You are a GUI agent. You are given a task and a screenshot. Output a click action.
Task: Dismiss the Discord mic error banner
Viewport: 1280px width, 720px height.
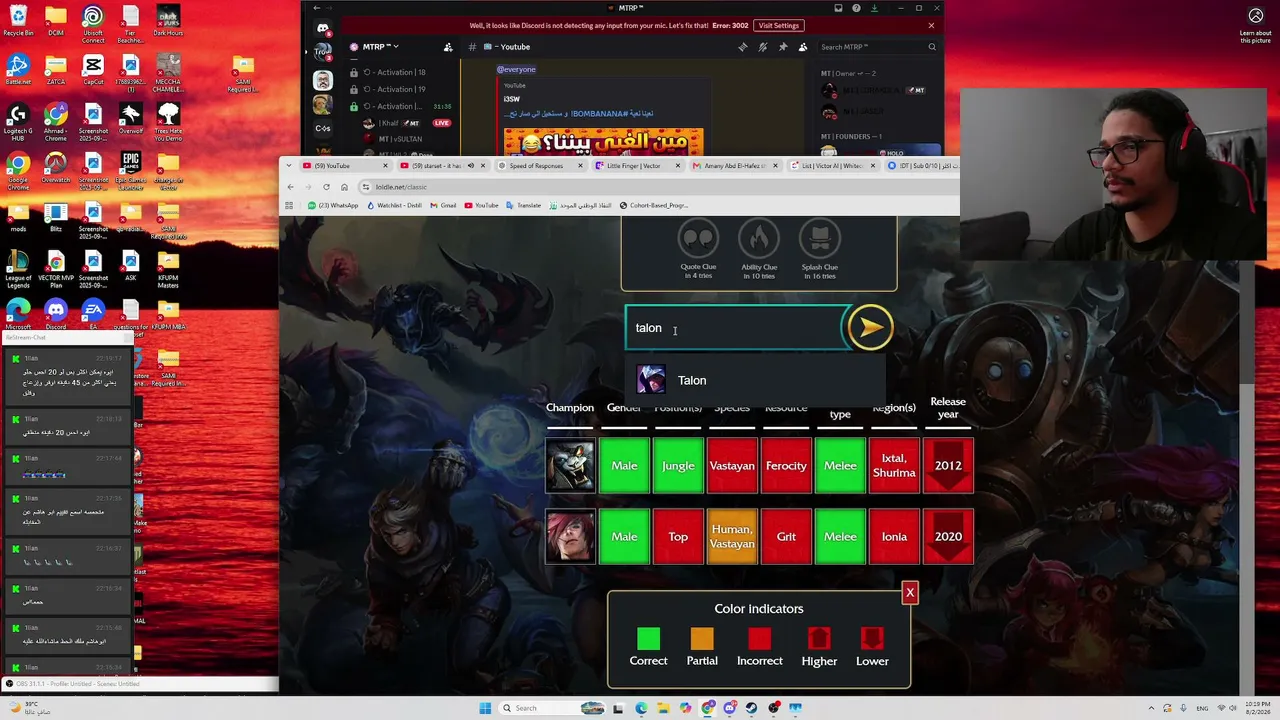click(x=931, y=25)
